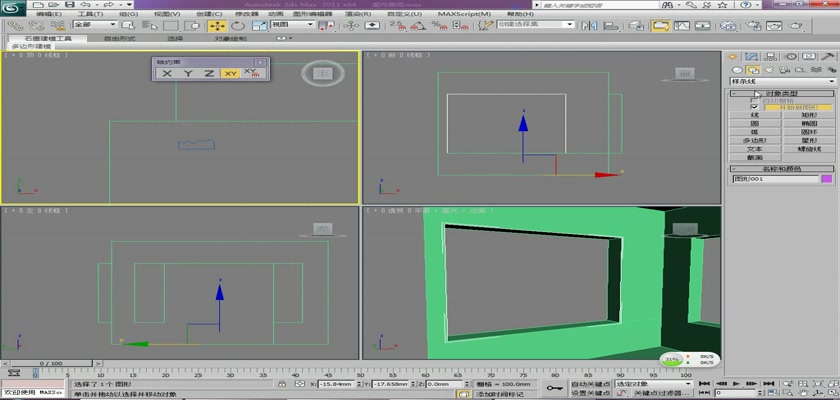Open the 全部 selection filter dropdown

(95, 25)
